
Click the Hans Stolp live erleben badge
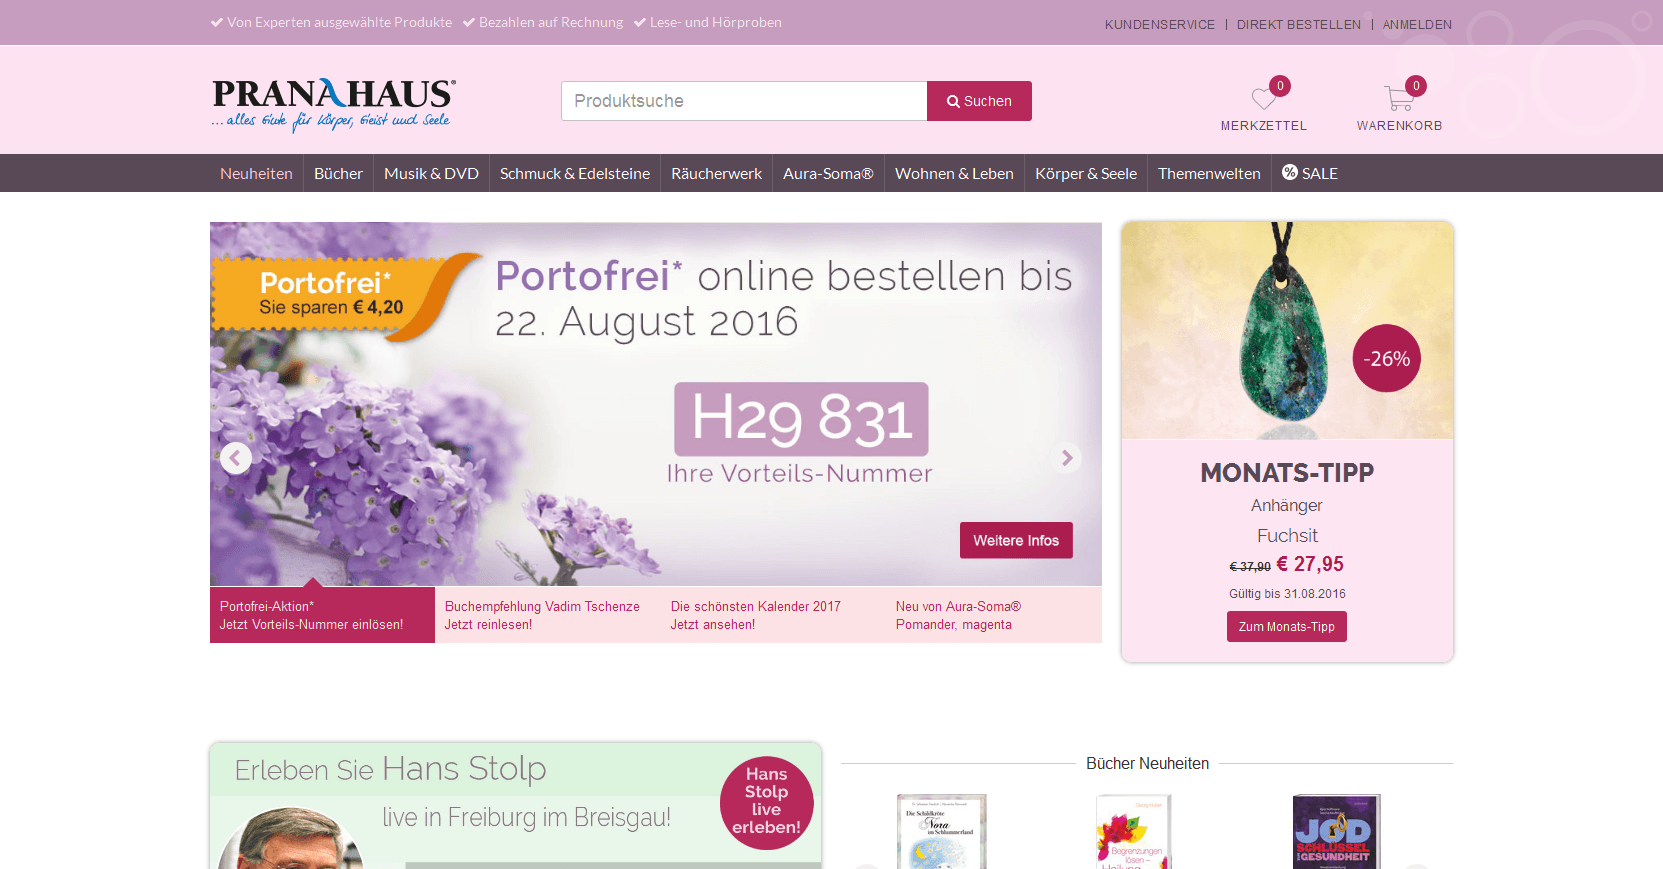click(767, 802)
